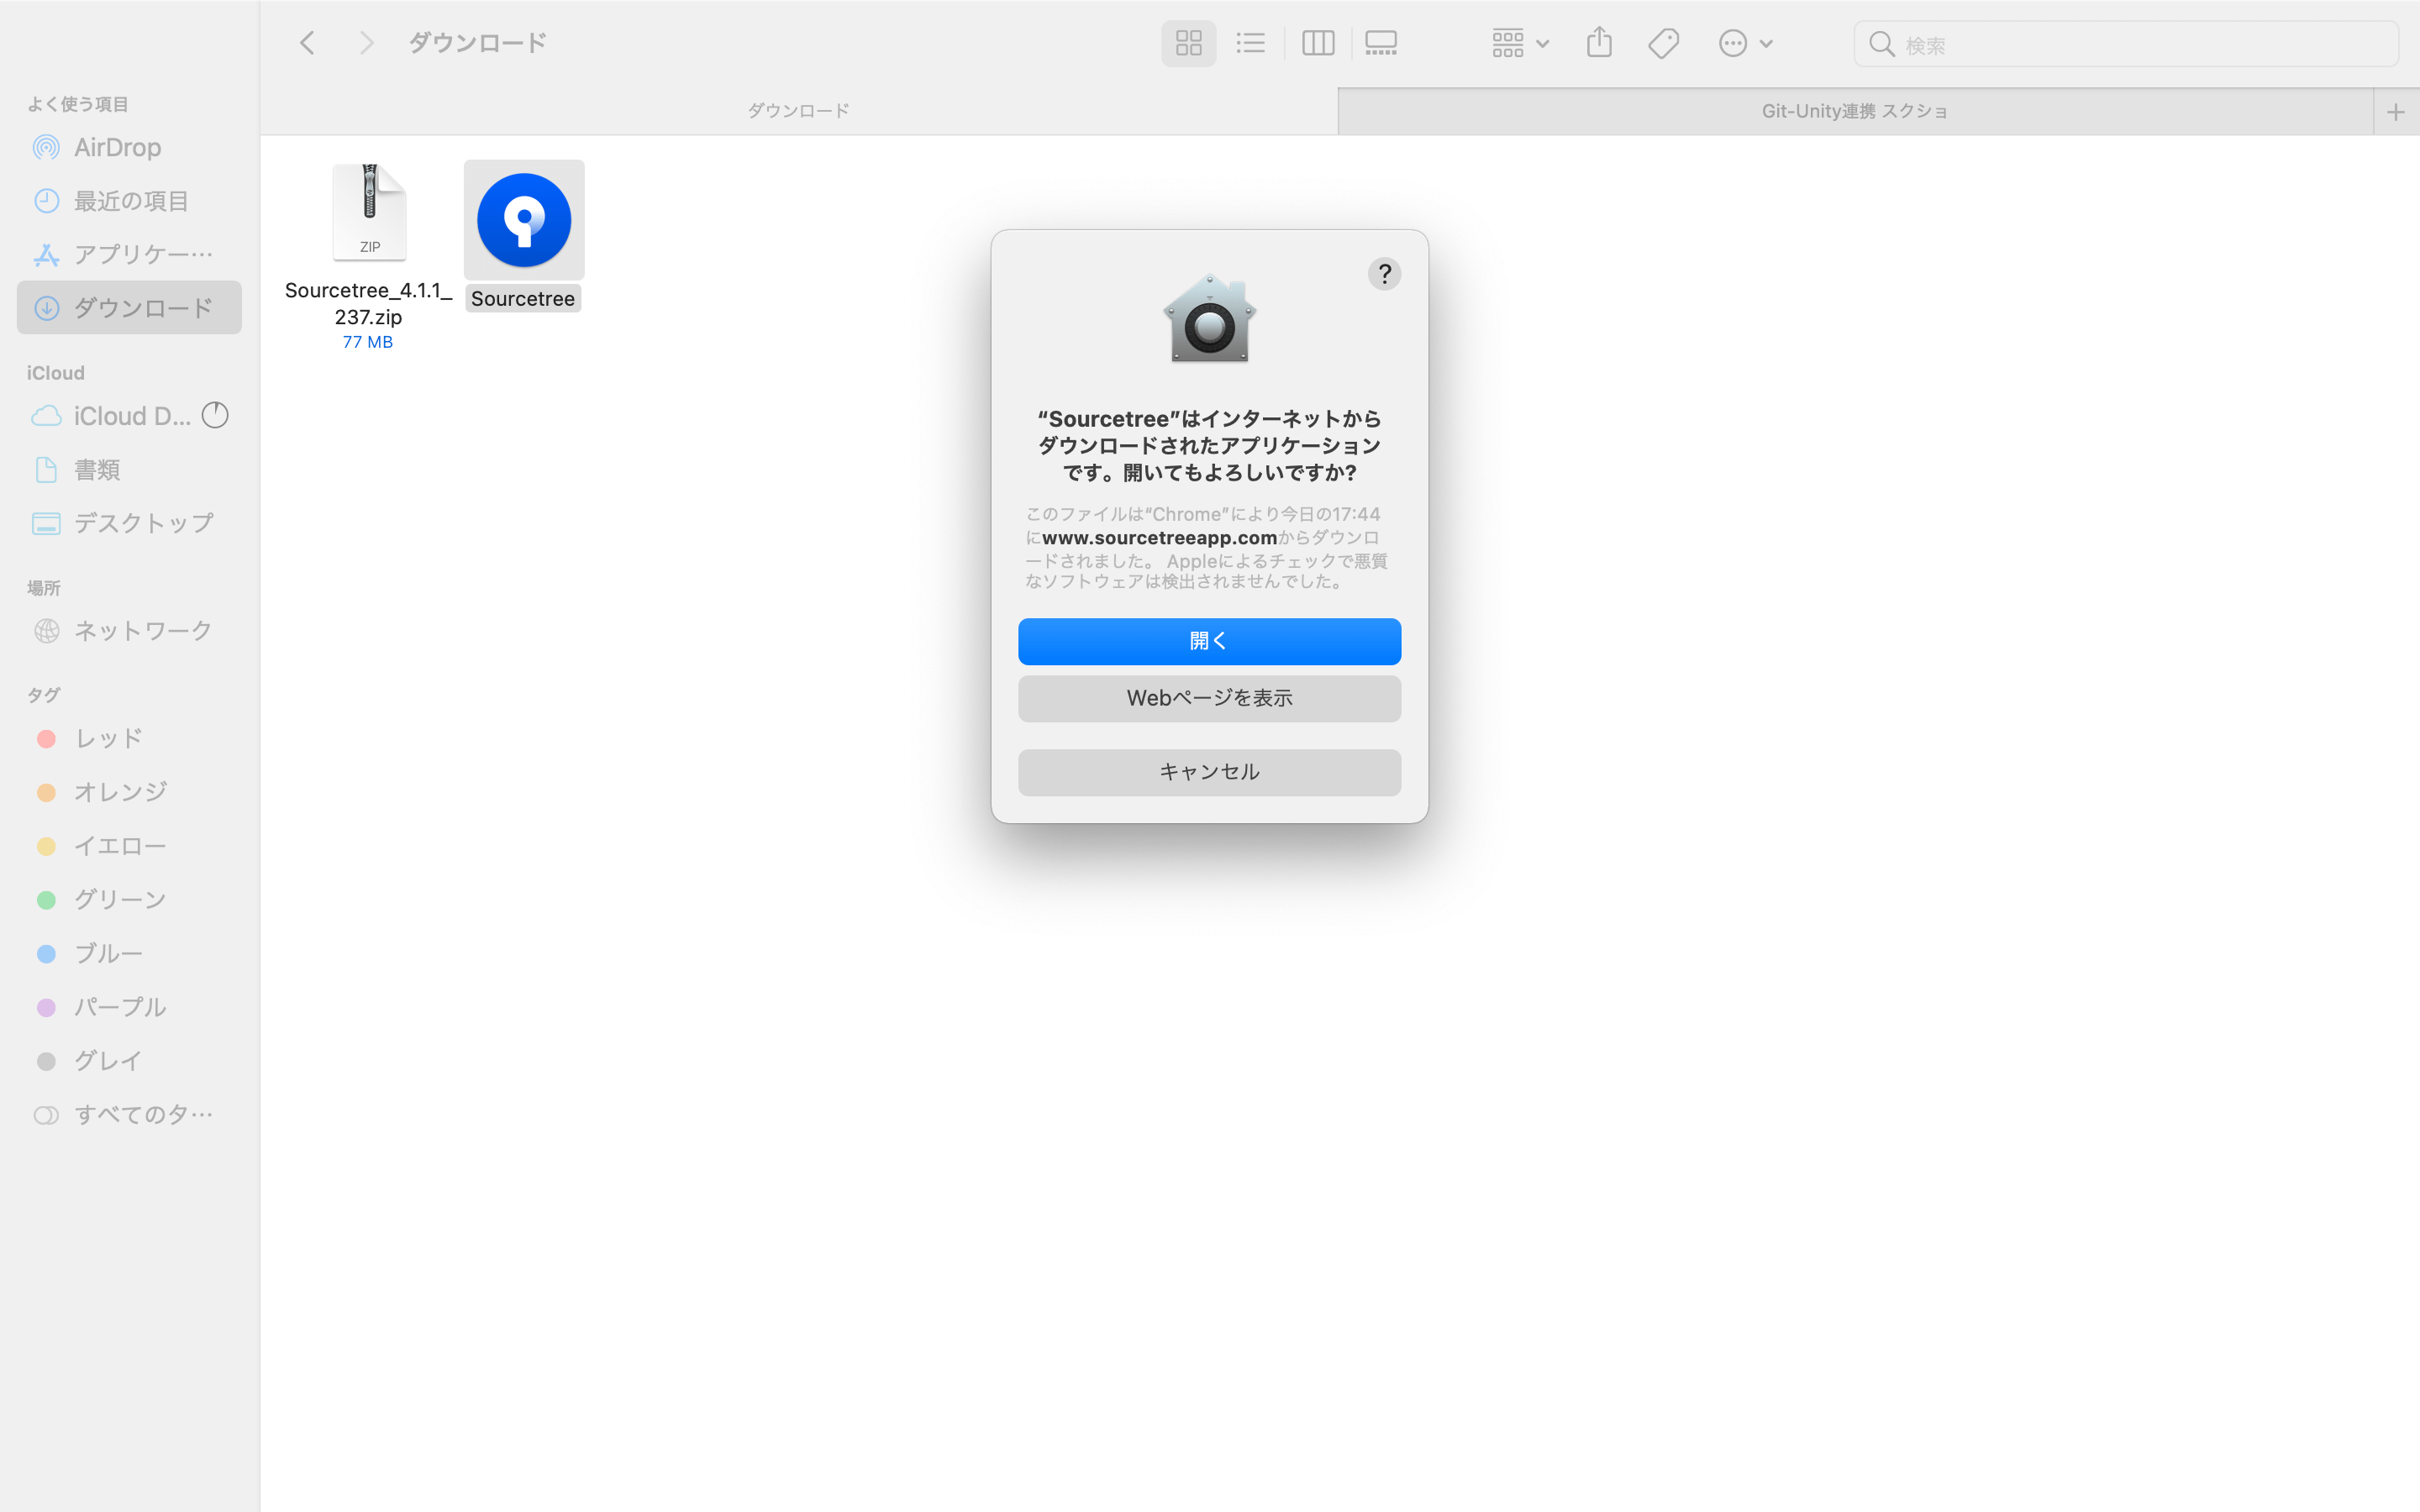
Task: Select the レッド tag
Action: coord(129,738)
